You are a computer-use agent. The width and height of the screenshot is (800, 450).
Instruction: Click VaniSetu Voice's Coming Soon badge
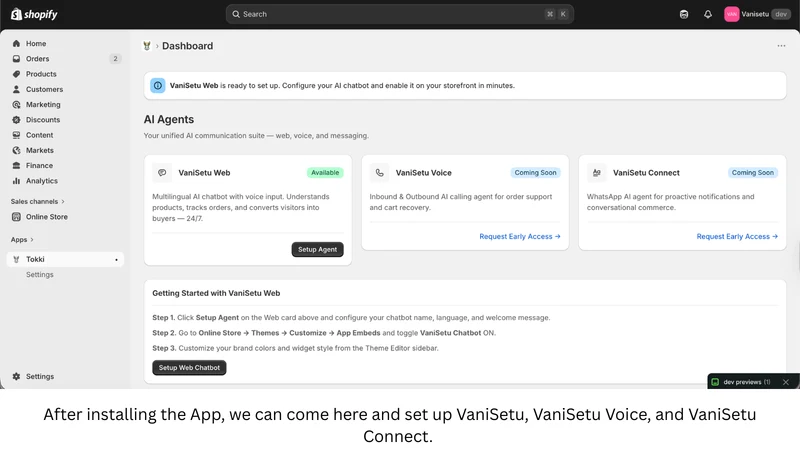point(535,173)
